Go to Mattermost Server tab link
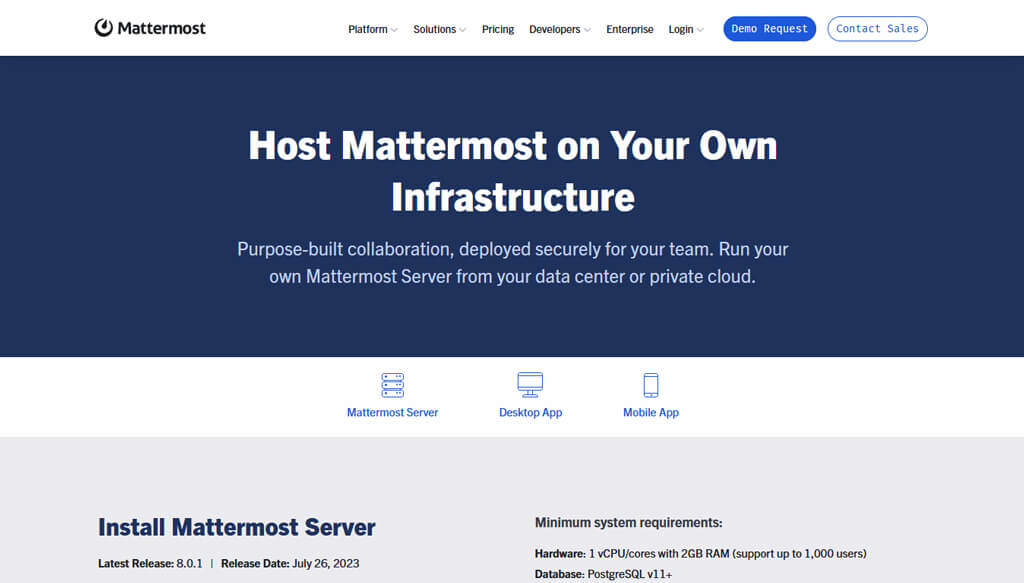 tap(392, 412)
